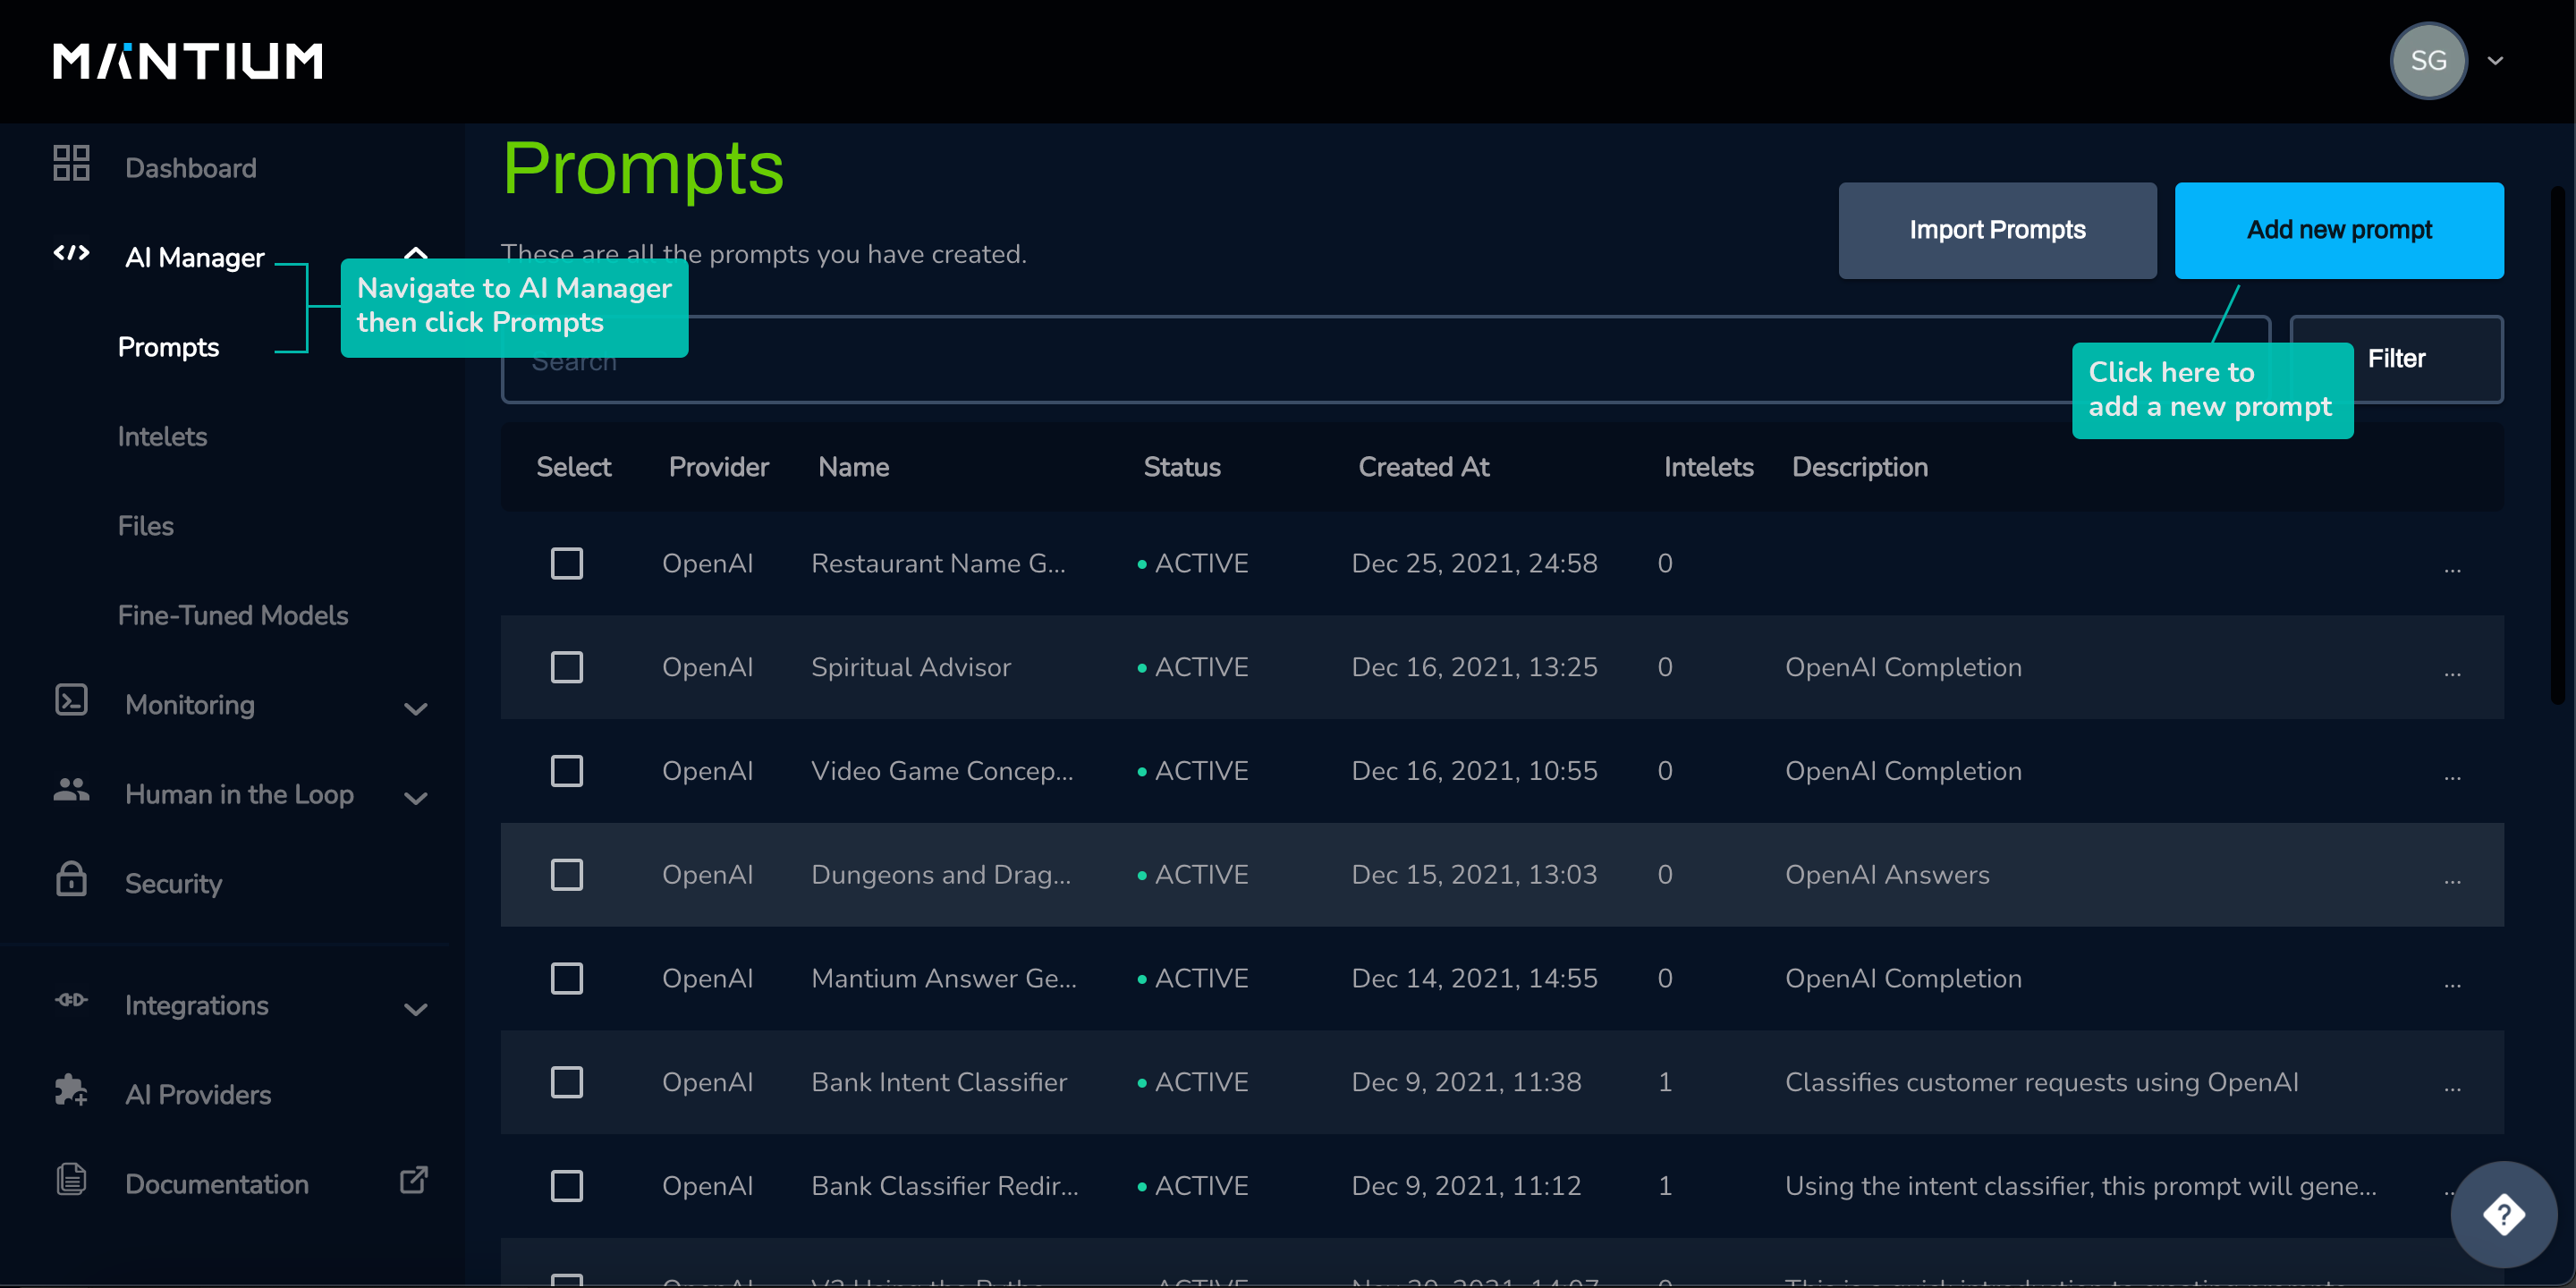Click the Human in the Loop people icon
The width and height of the screenshot is (2576, 1288).
pos(71,791)
